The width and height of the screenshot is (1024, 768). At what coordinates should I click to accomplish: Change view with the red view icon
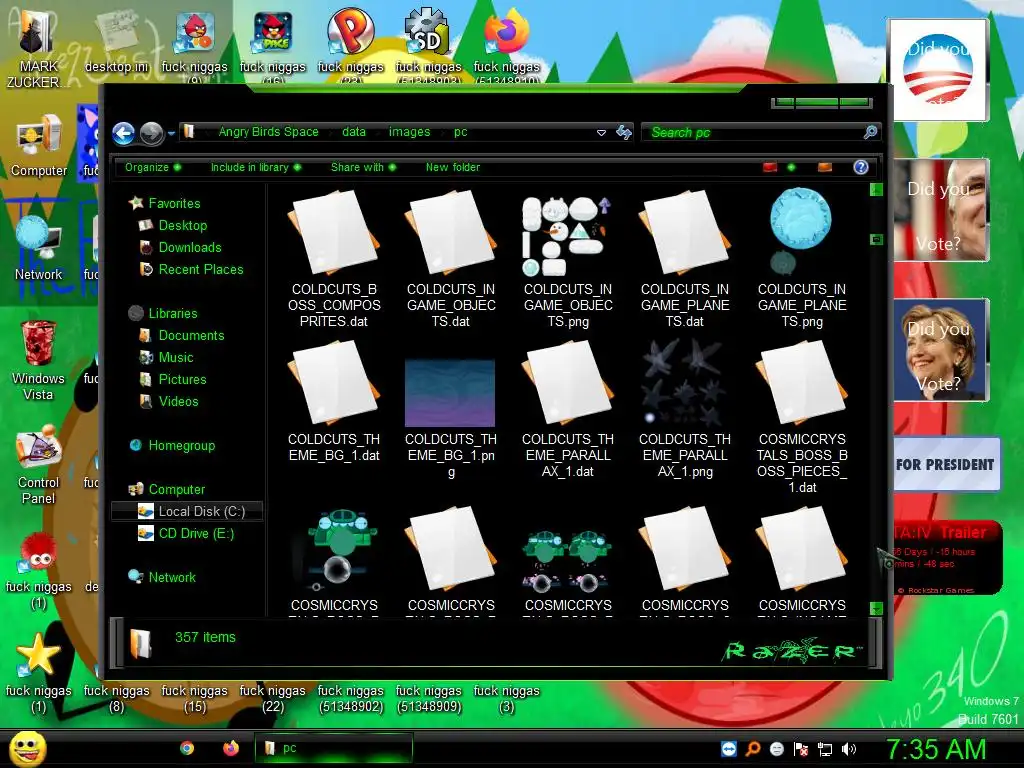[x=770, y=167]
